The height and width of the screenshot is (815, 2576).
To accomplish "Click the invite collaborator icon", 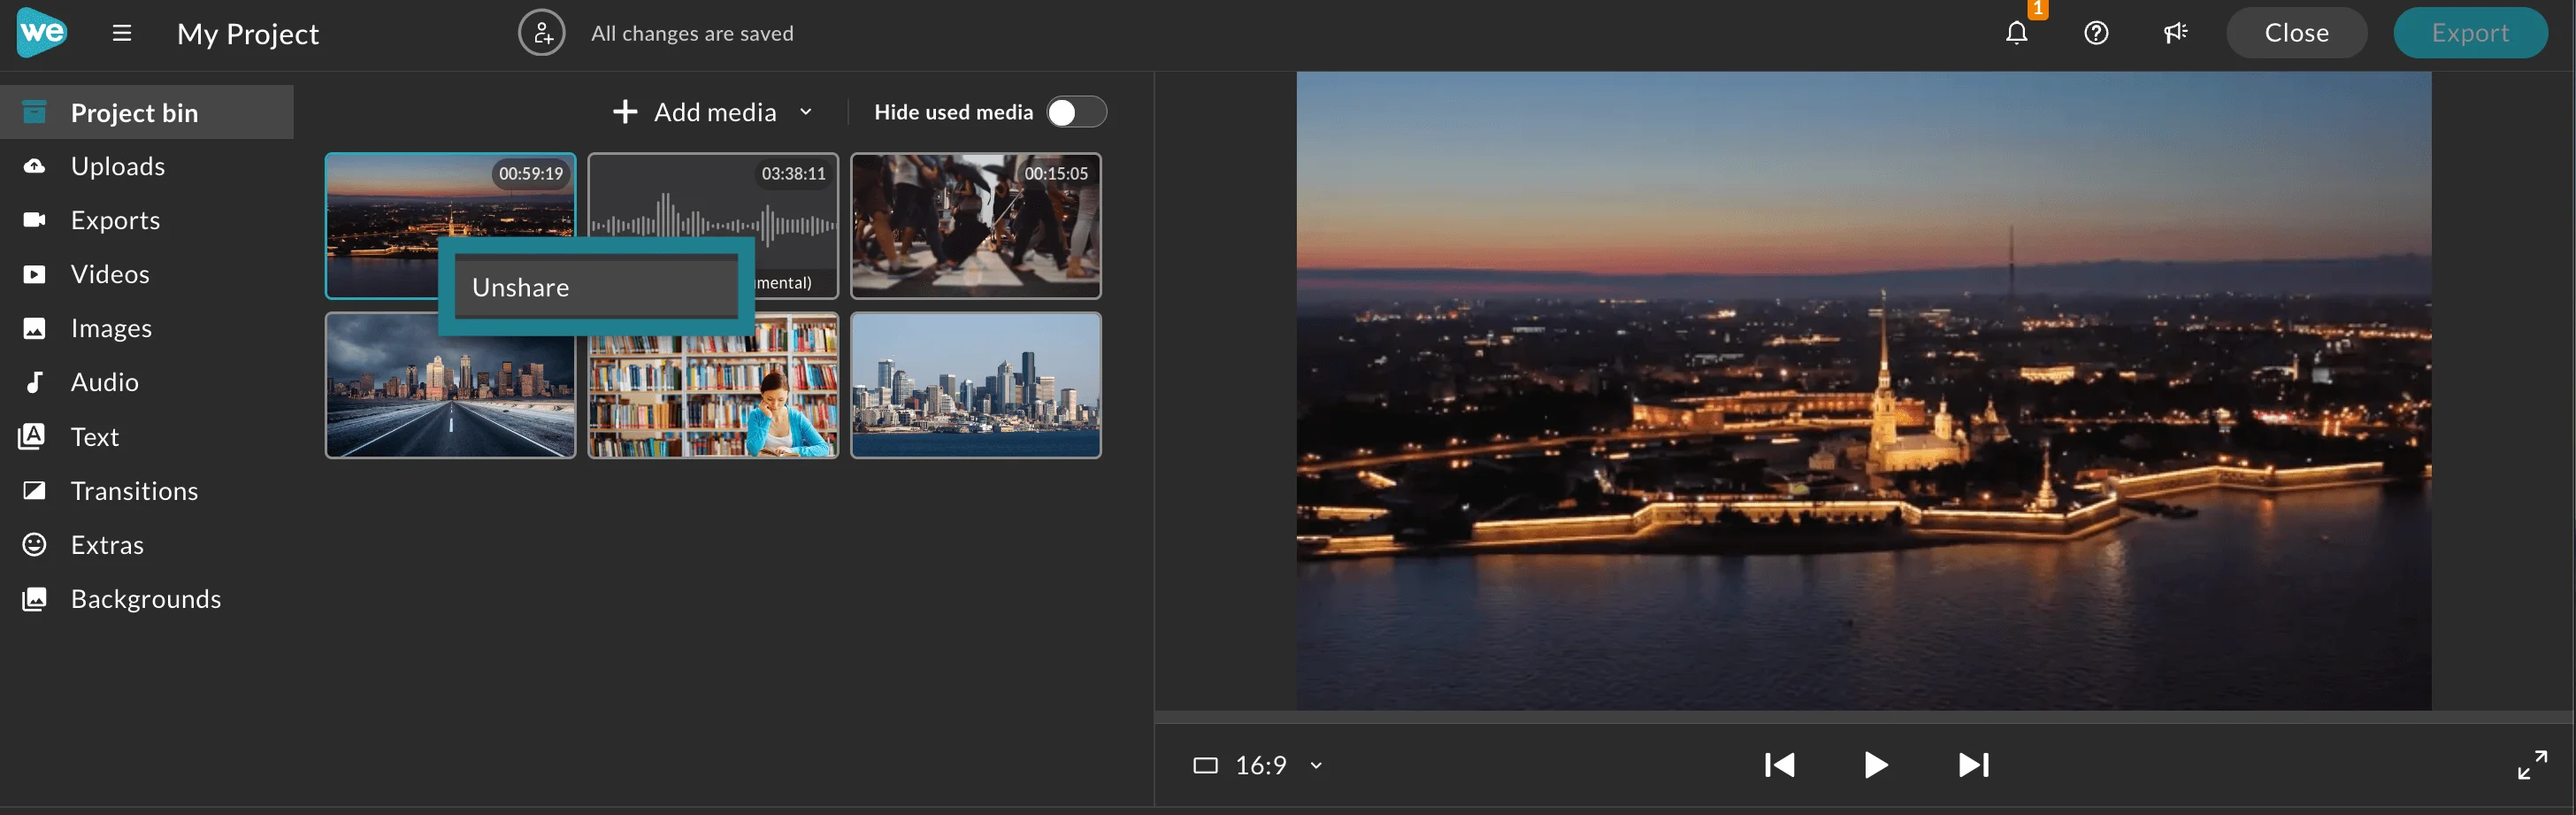I will (x=542, y=33).
